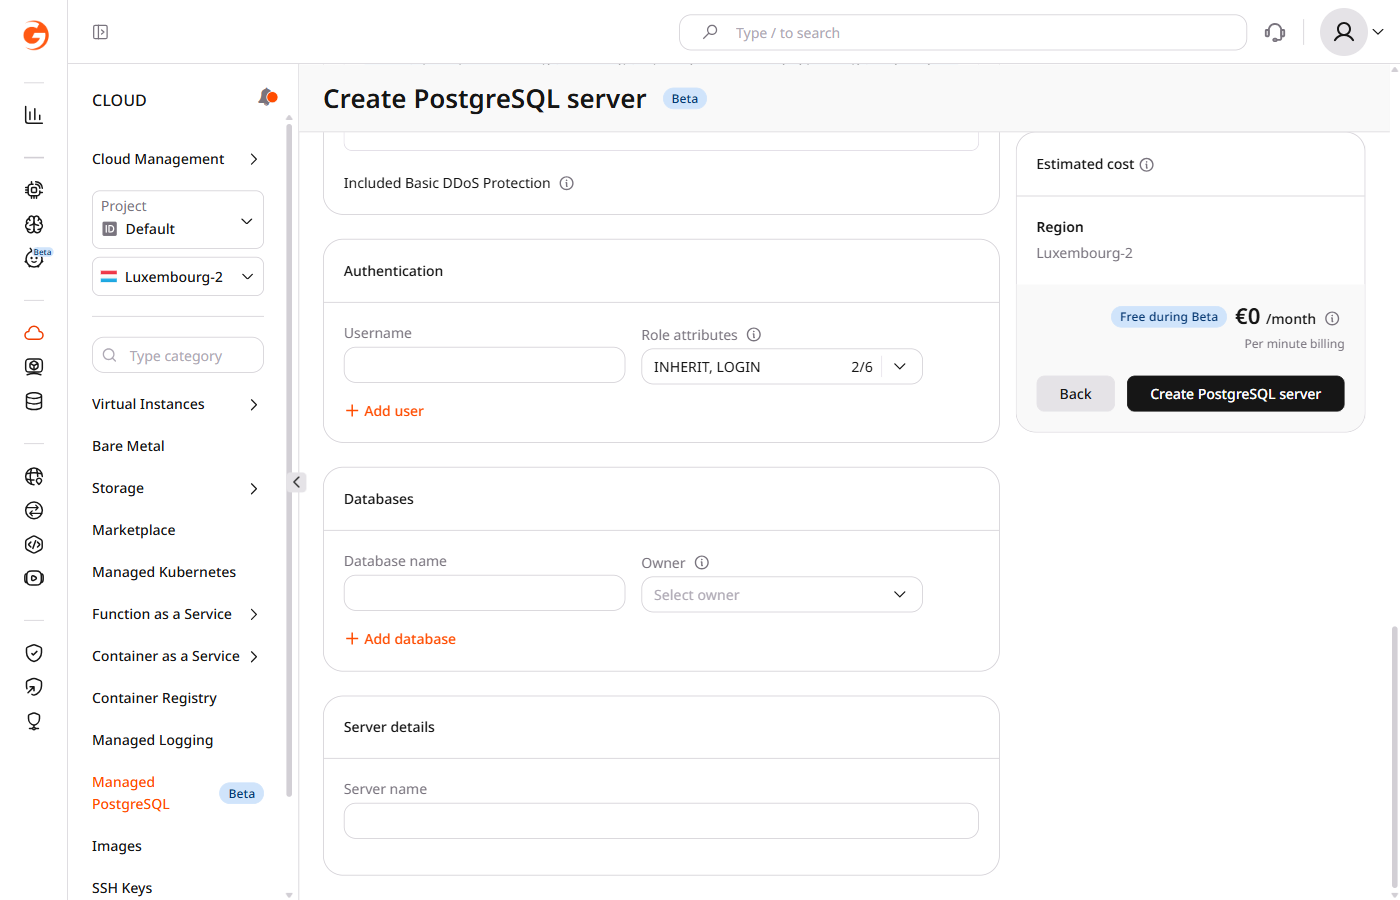Click the Add user link
Image resolution: width=1400 pixels, height=900 pixels.
385,411
